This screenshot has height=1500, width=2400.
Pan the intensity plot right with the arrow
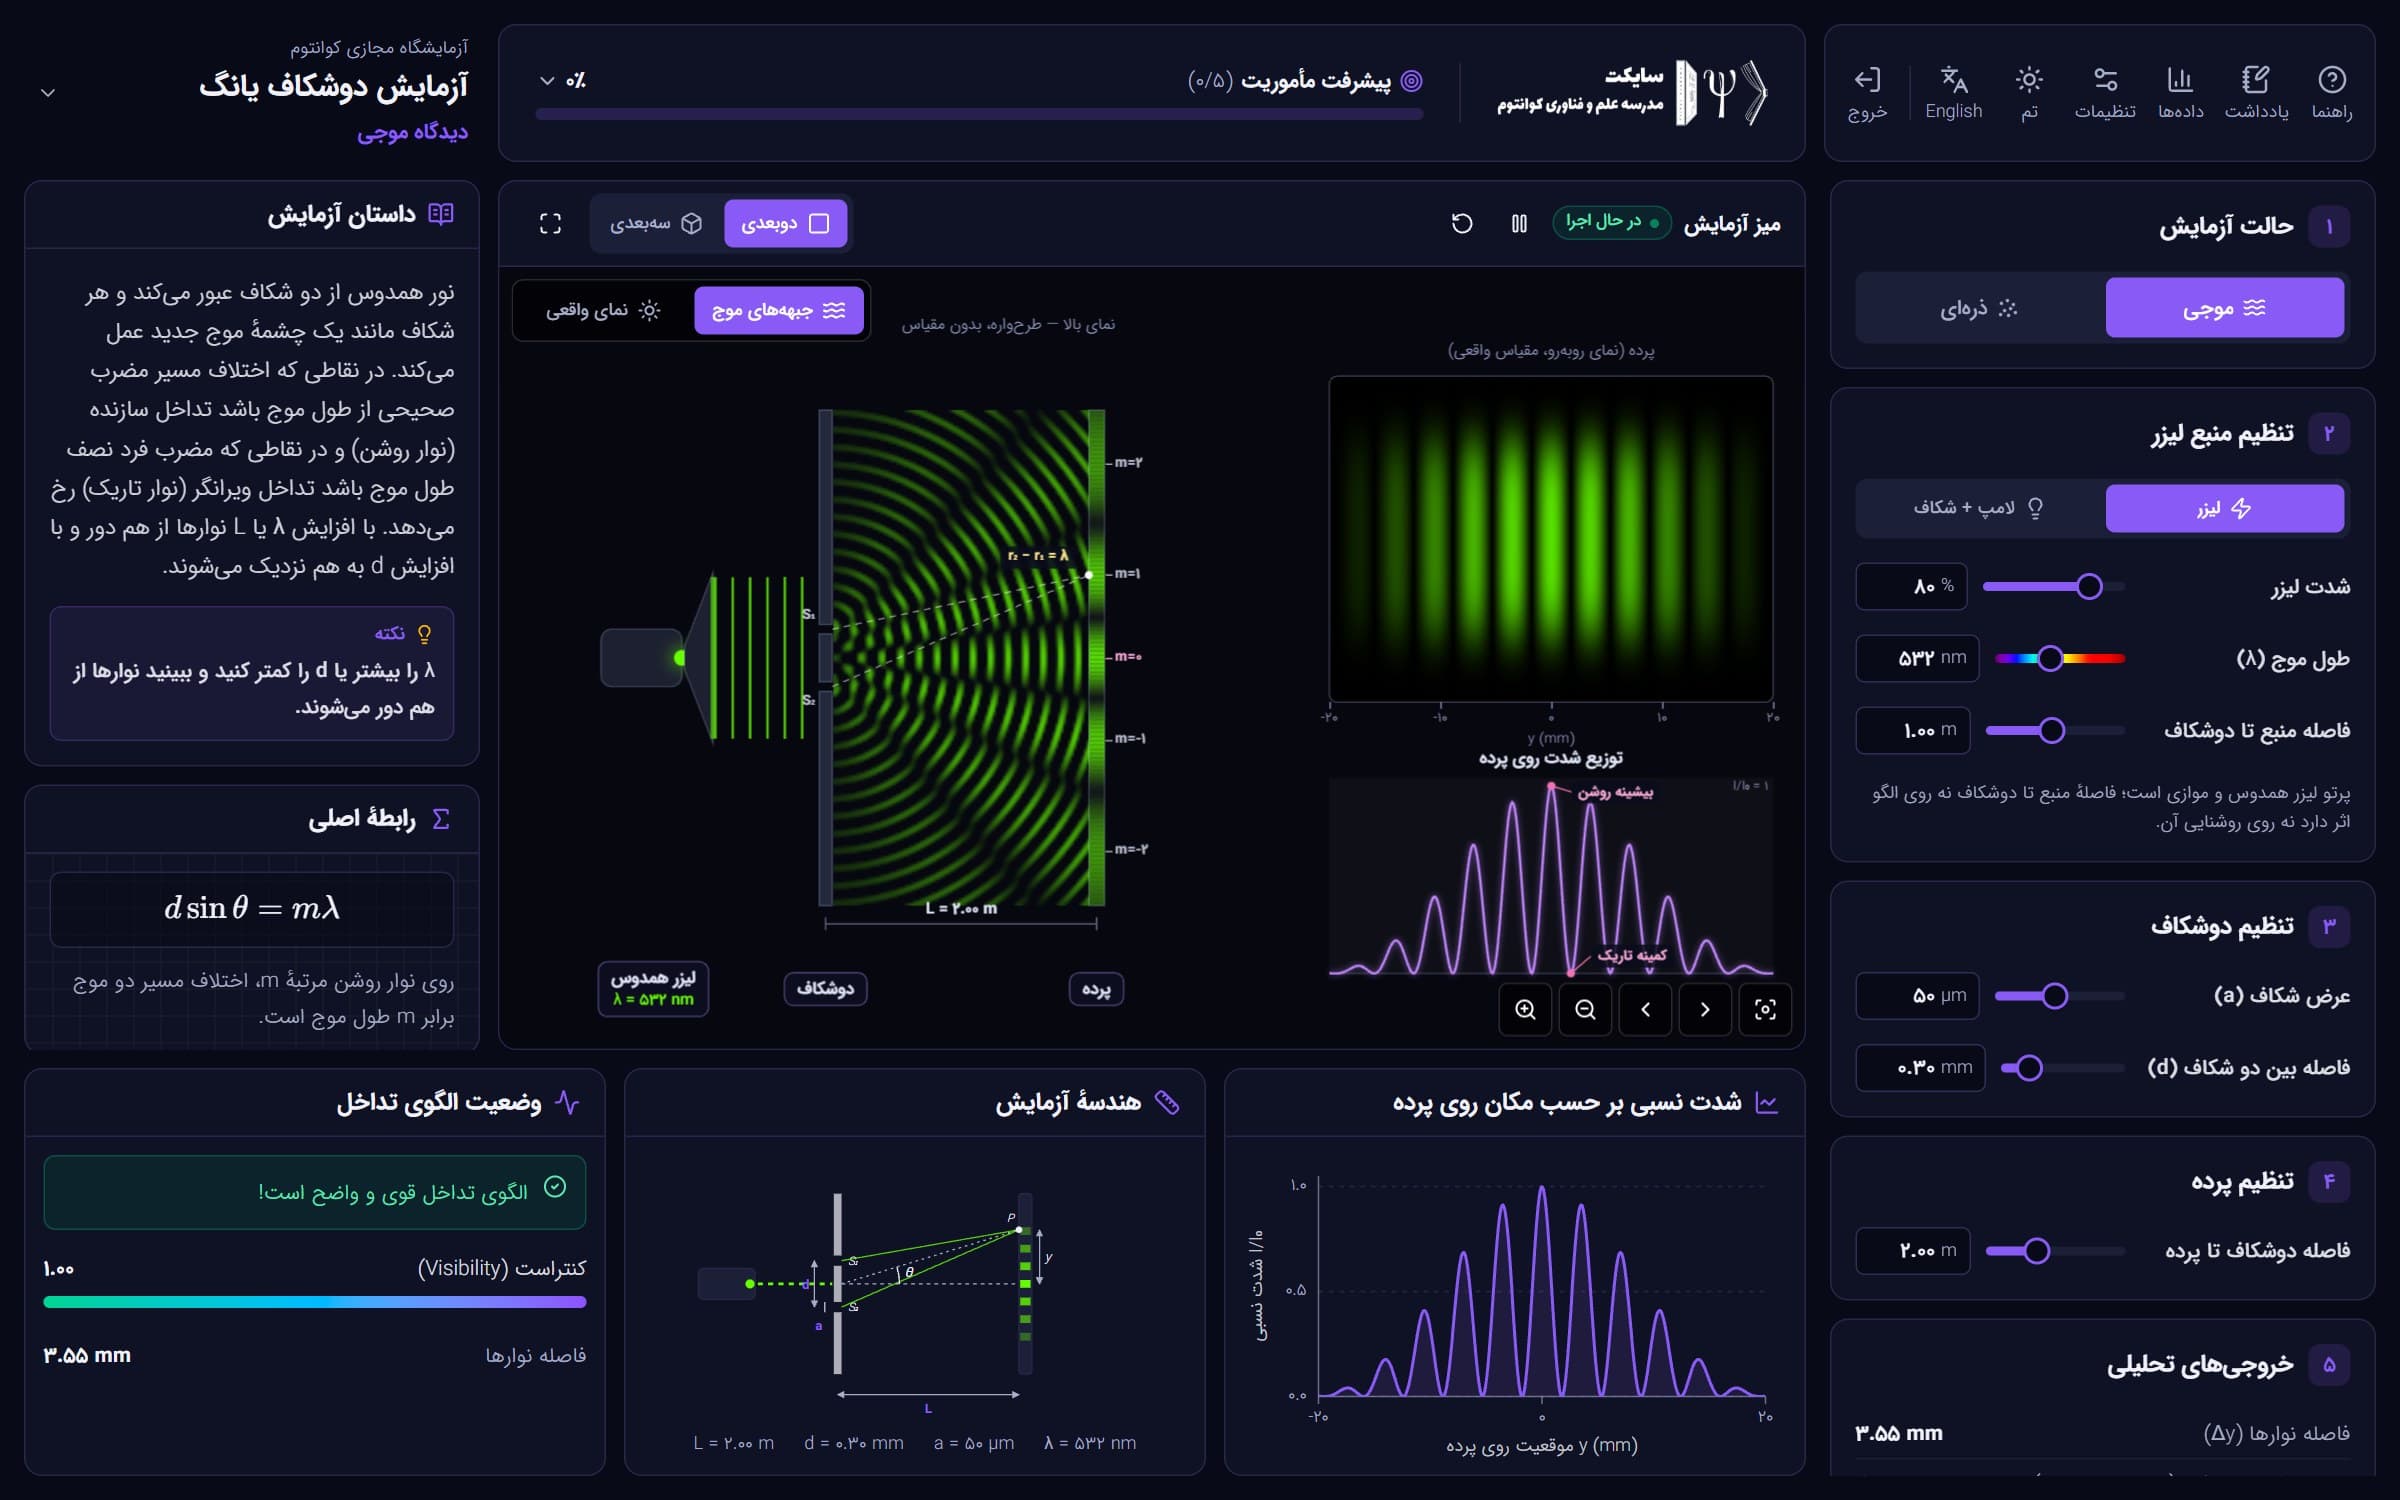[1705, 1009]
